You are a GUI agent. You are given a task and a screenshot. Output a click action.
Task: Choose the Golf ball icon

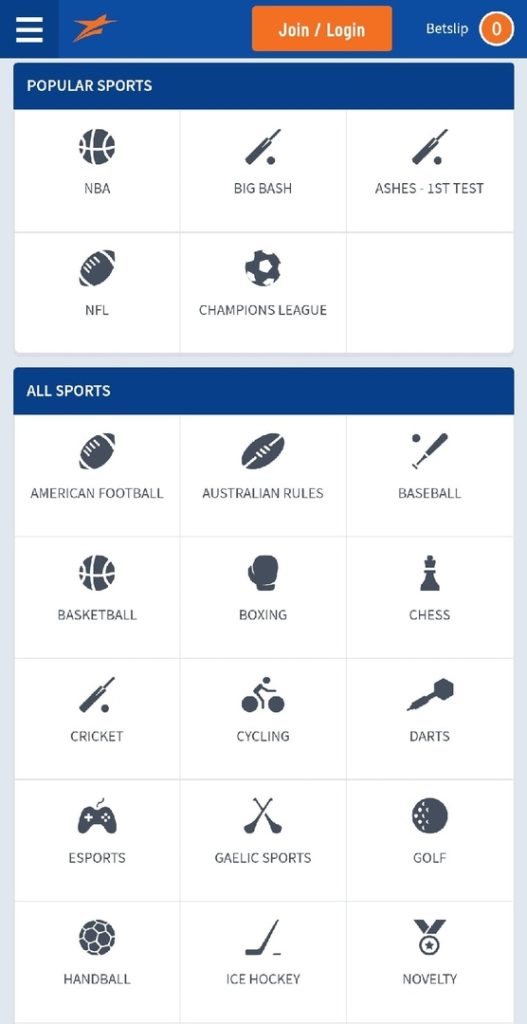coord(430,816)
